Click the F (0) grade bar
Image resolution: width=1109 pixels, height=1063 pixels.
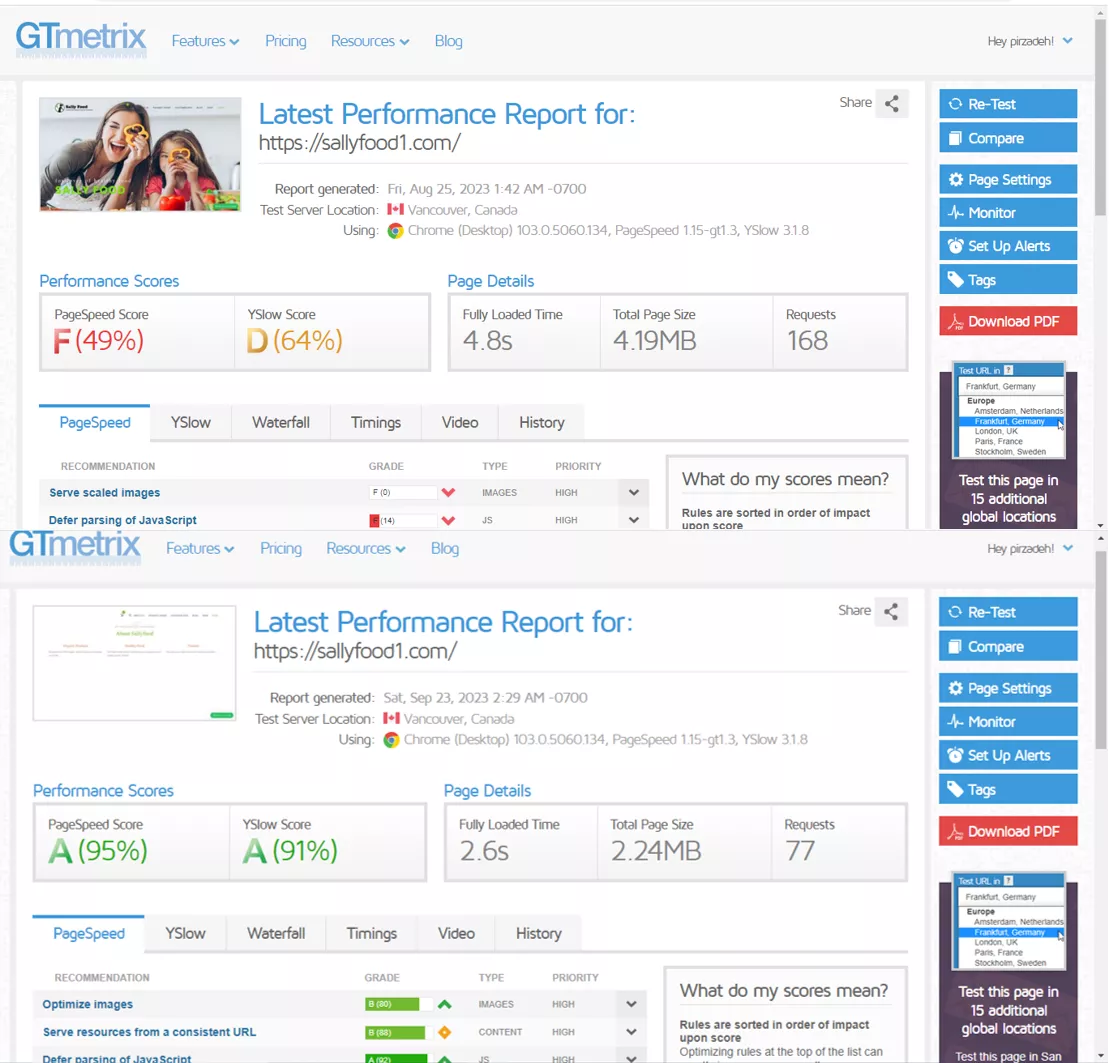tap(402, 492)
